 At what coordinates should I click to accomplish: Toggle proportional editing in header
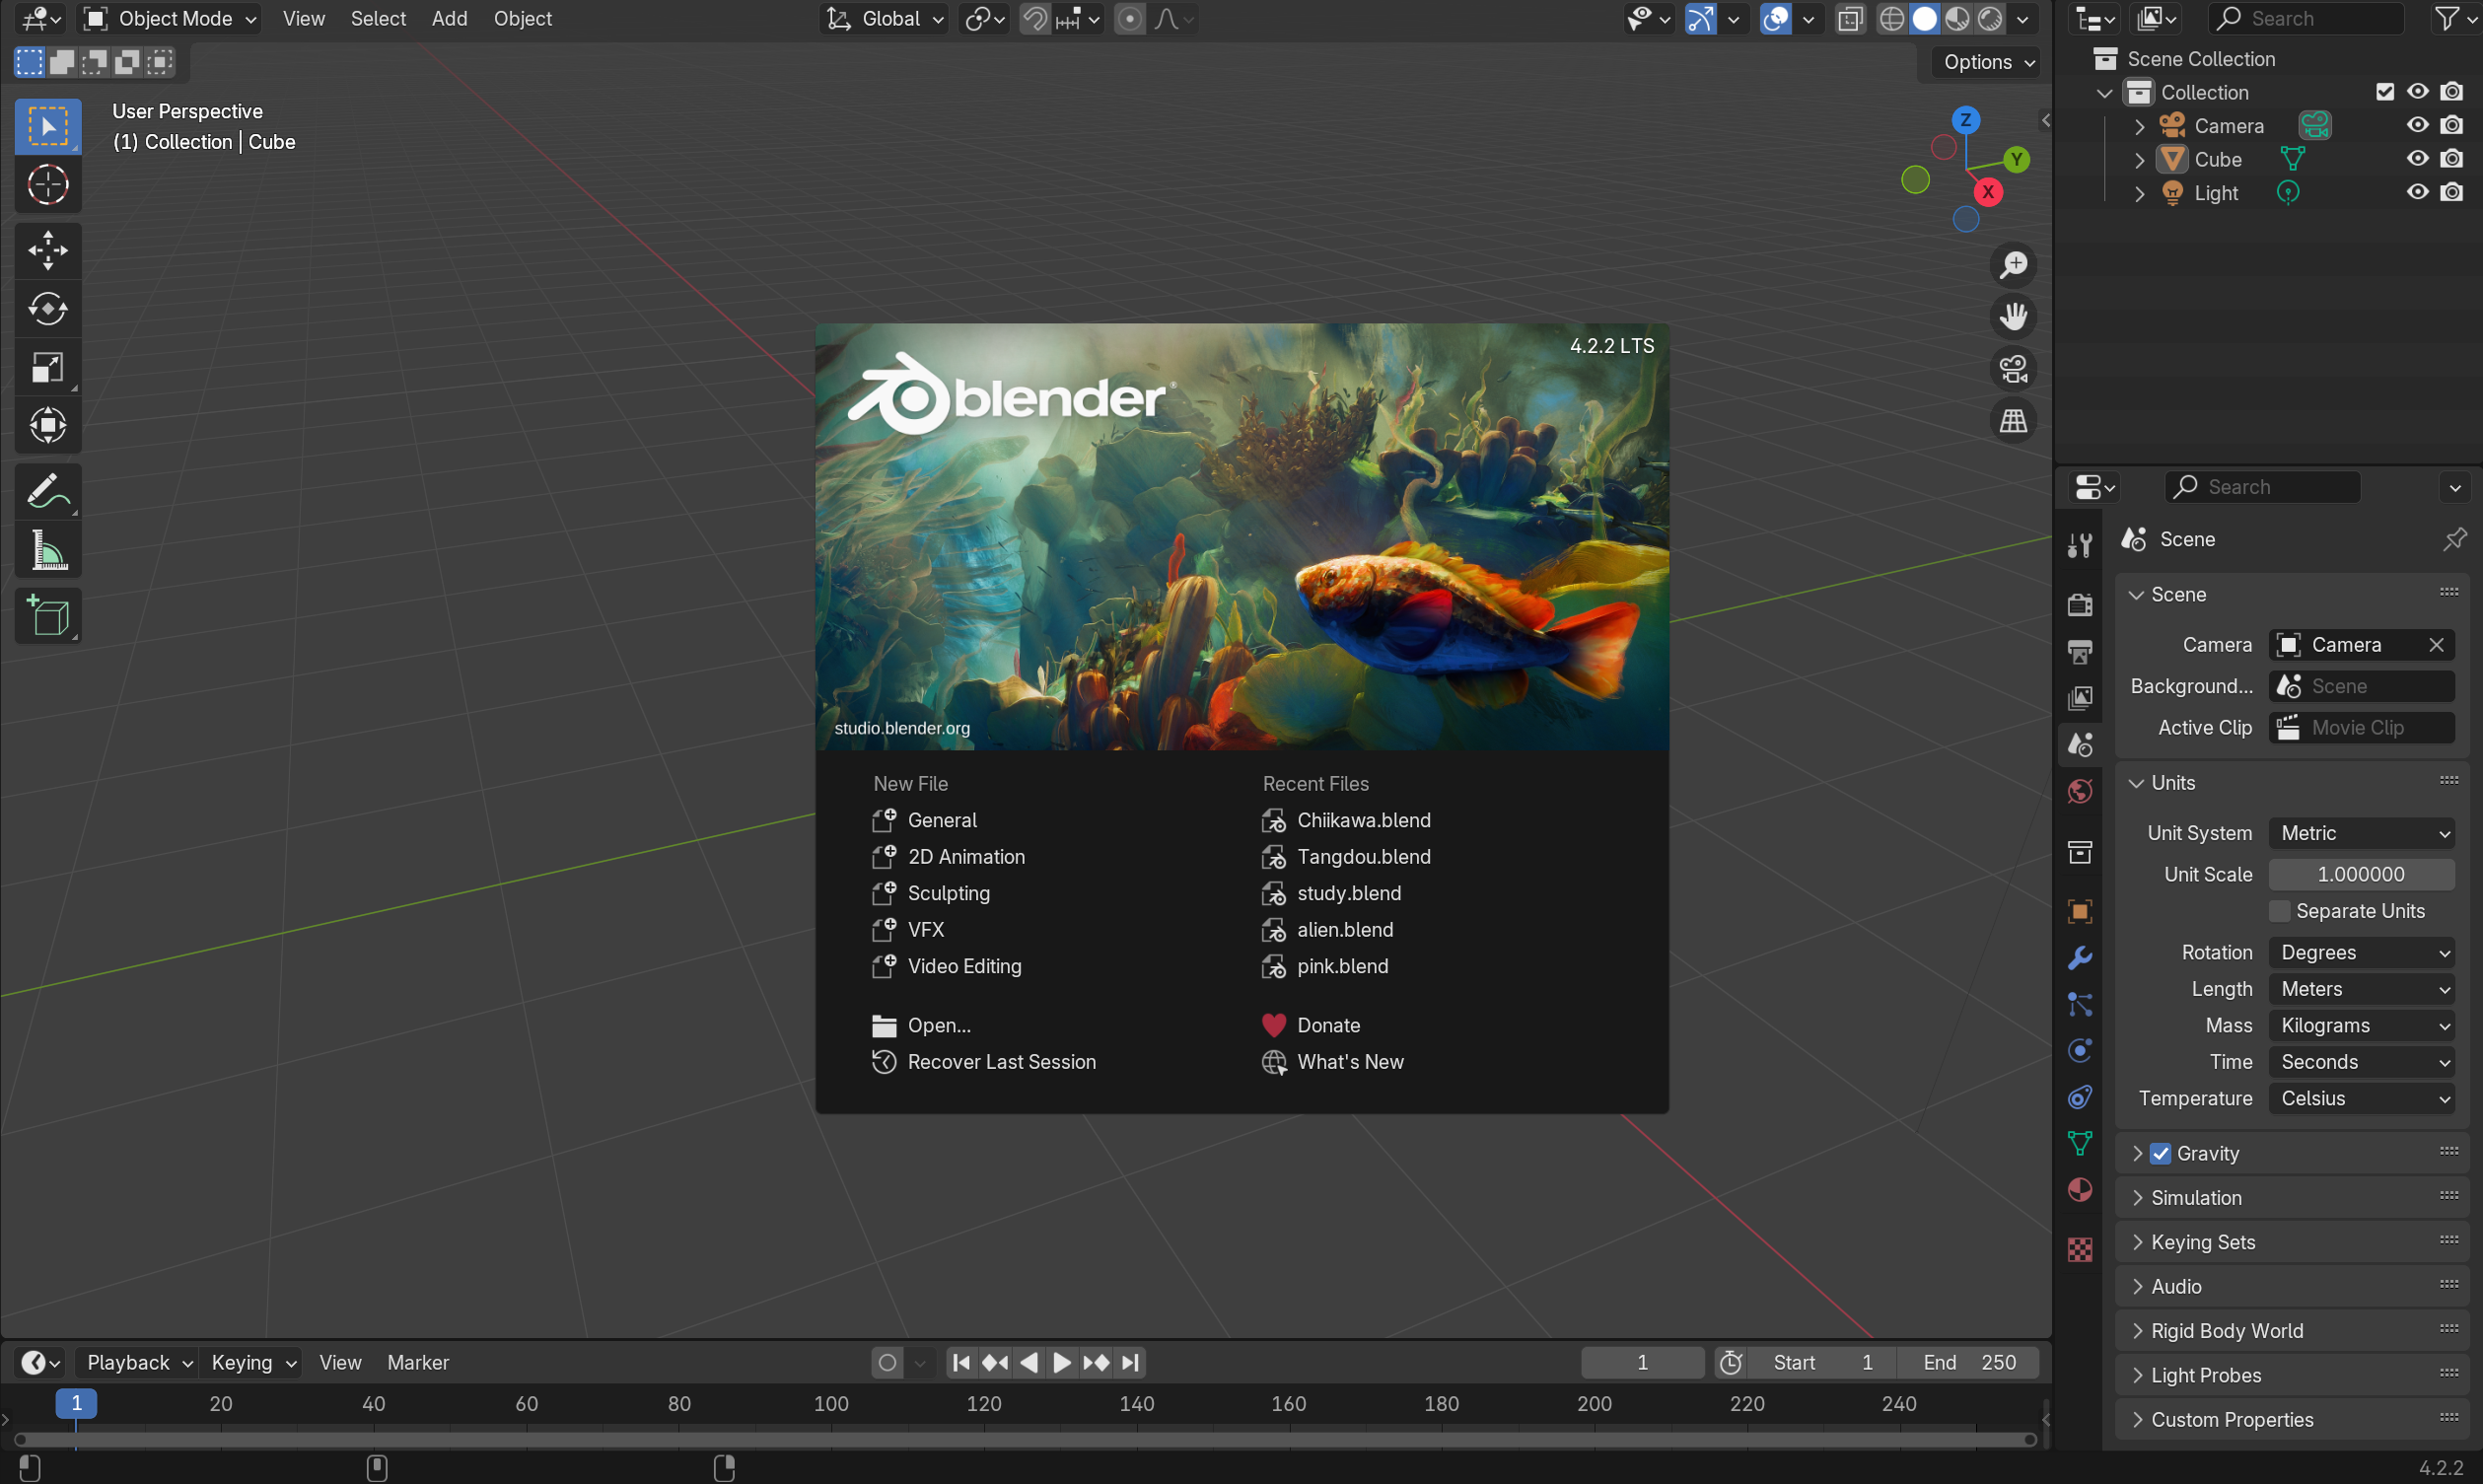click(1129, 19)
